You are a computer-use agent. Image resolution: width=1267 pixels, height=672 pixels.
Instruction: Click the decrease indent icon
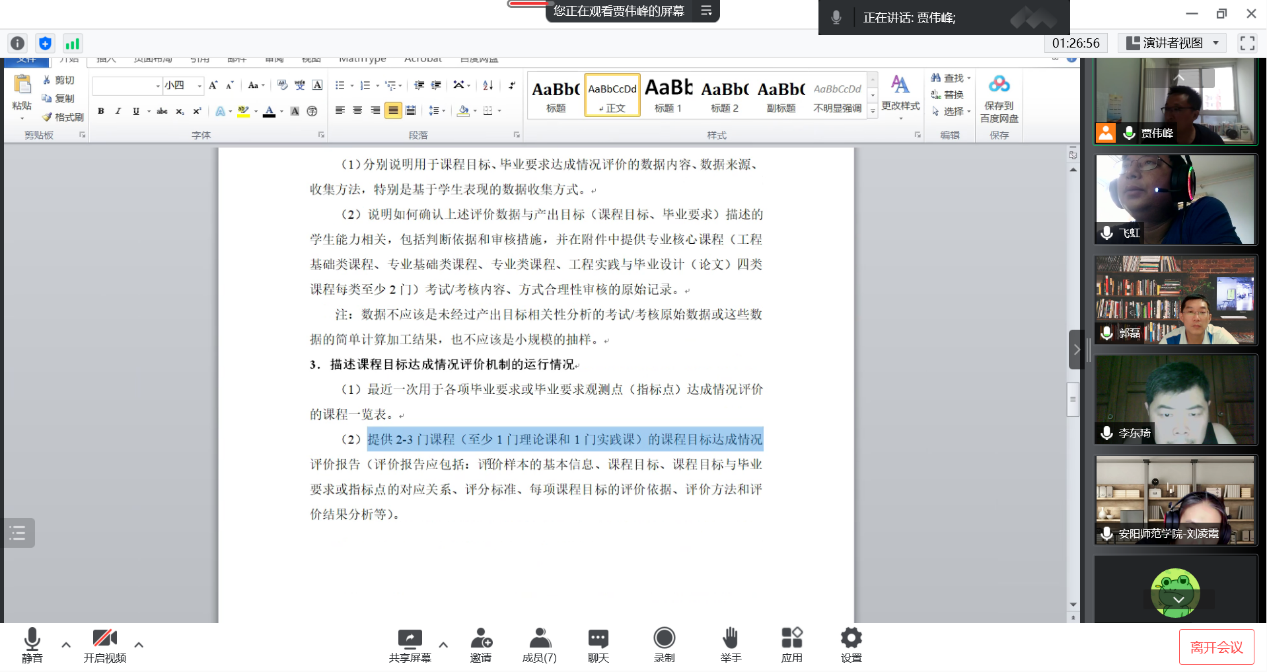pyautogui.click(x=419, y=86)
